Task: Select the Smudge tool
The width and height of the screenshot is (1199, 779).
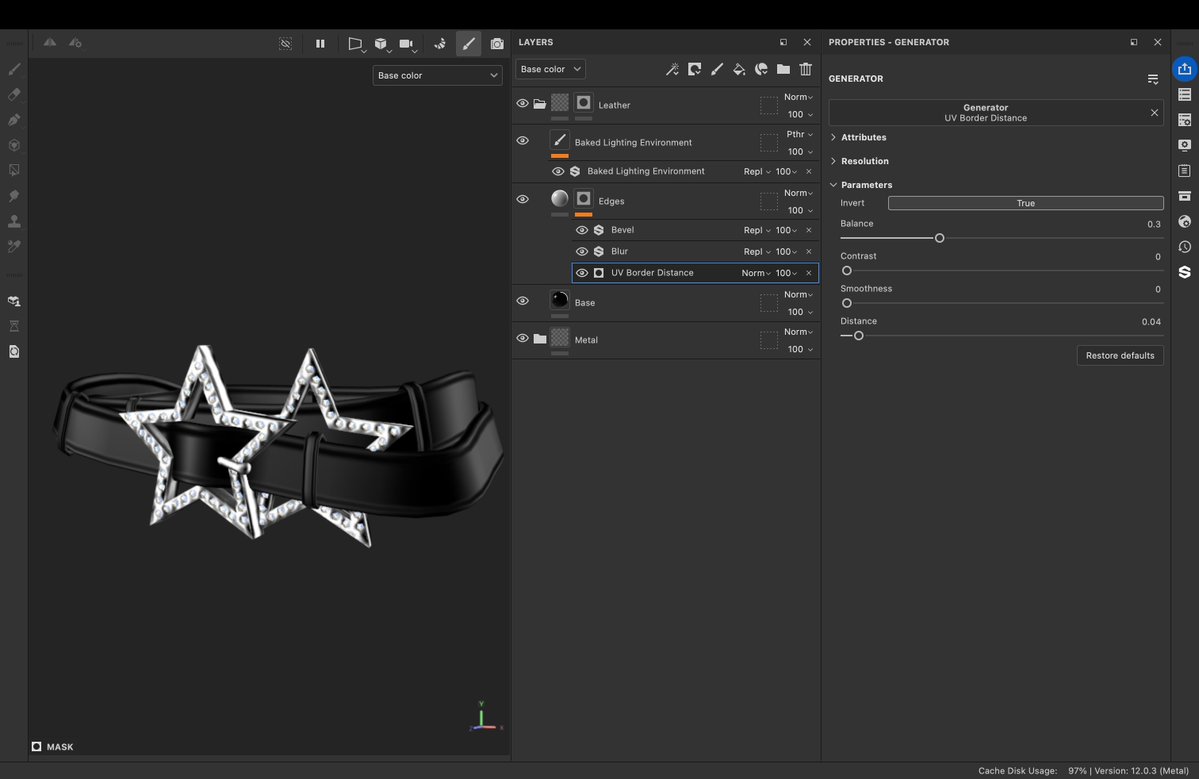Action: click(14, 196)
